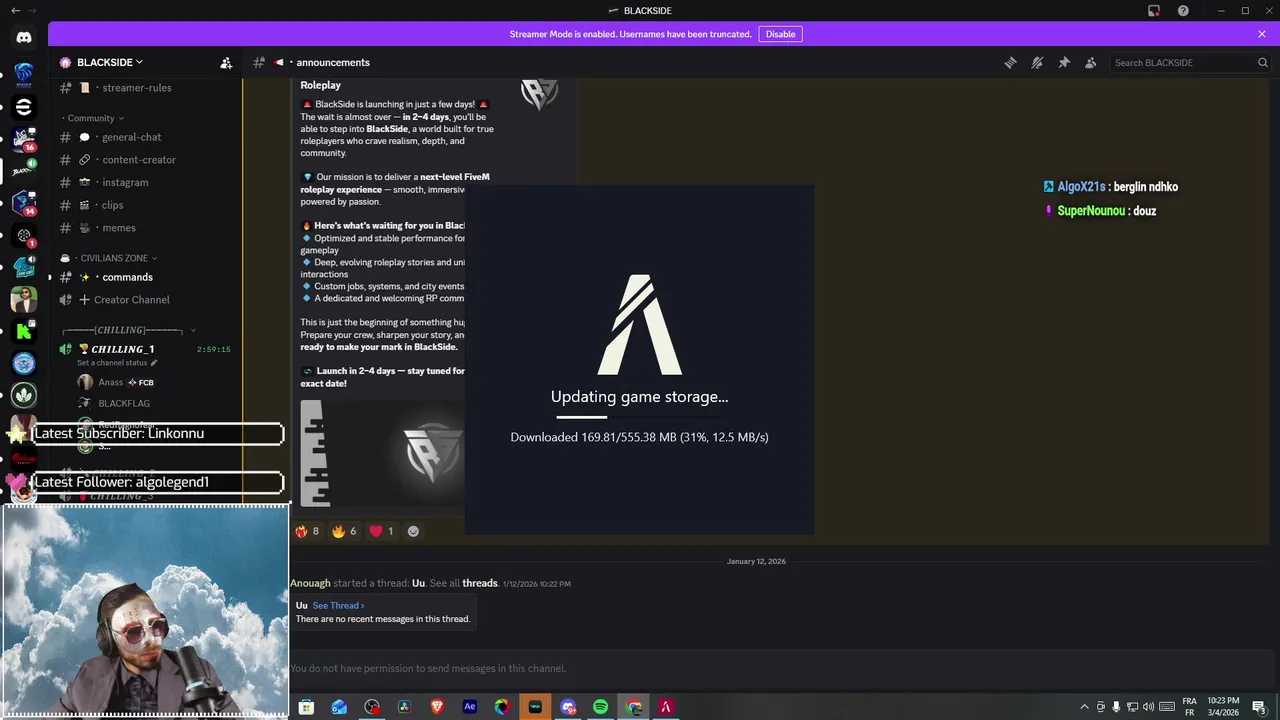Join the Creator Channel voice channel
1280x720 pixels.
point(131,300)
